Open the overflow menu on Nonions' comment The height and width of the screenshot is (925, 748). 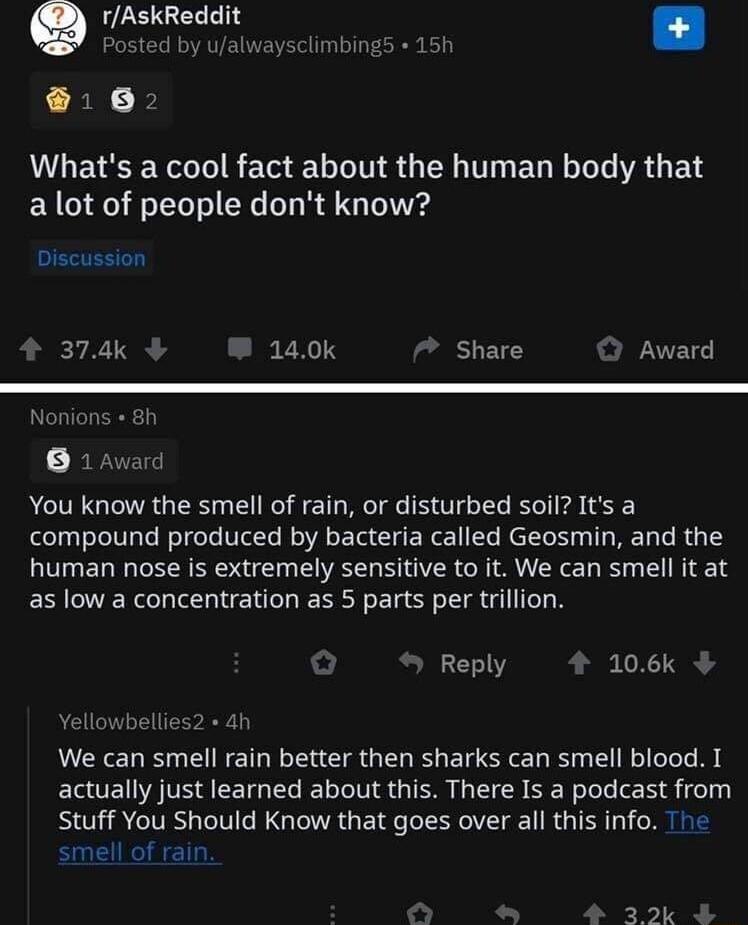click(x=236, y=663)
